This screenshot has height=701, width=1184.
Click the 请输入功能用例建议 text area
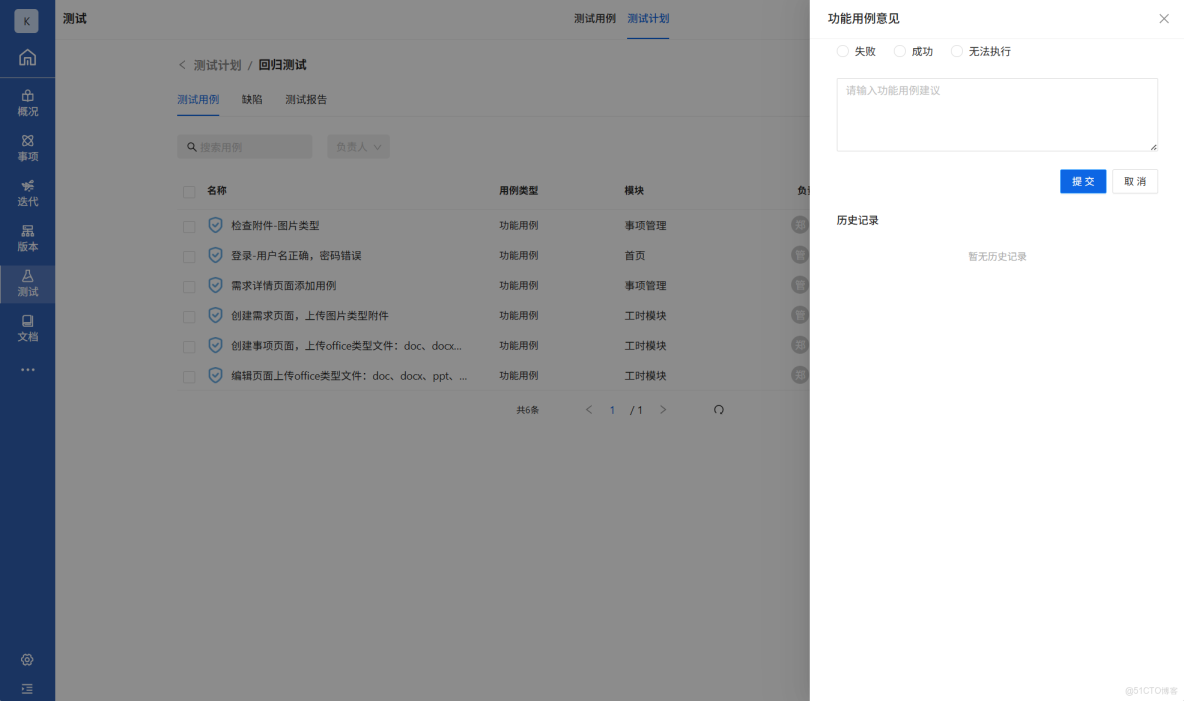pyautogui.click(x=997, y=114)
